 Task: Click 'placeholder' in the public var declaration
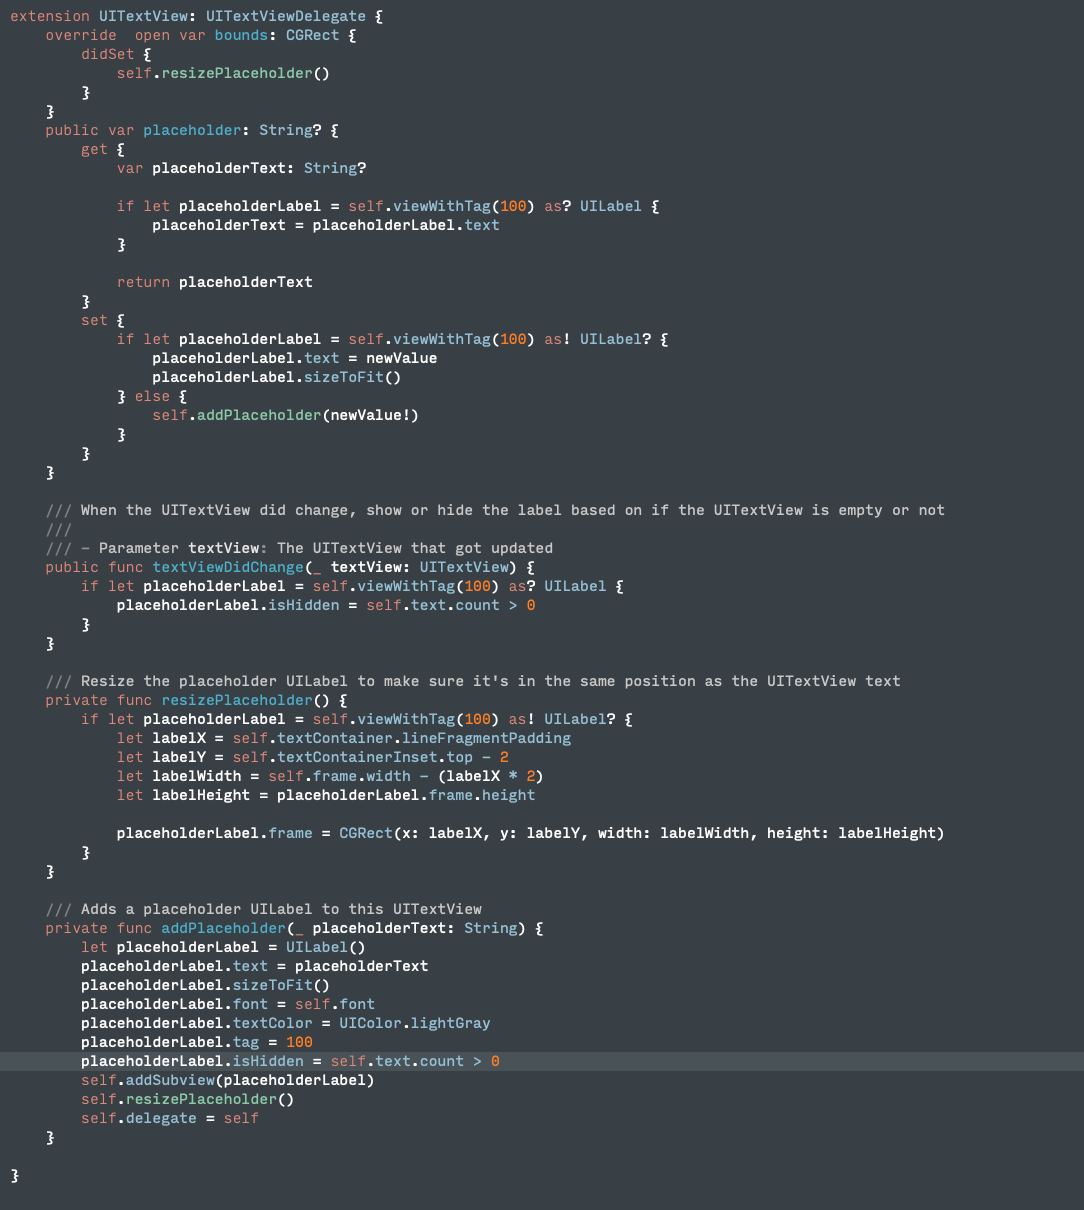click(x=192, y=130)
